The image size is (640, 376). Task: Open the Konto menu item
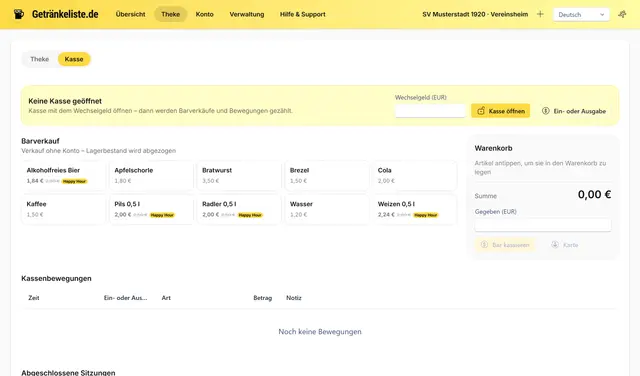[x=204, y=14]
